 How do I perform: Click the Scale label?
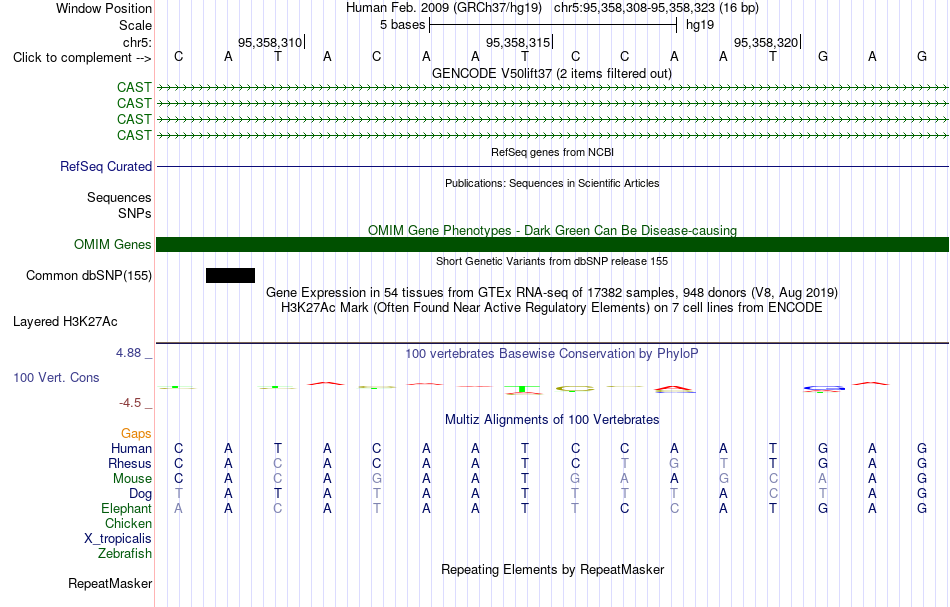pyautogui.click(x=136, y=25)
